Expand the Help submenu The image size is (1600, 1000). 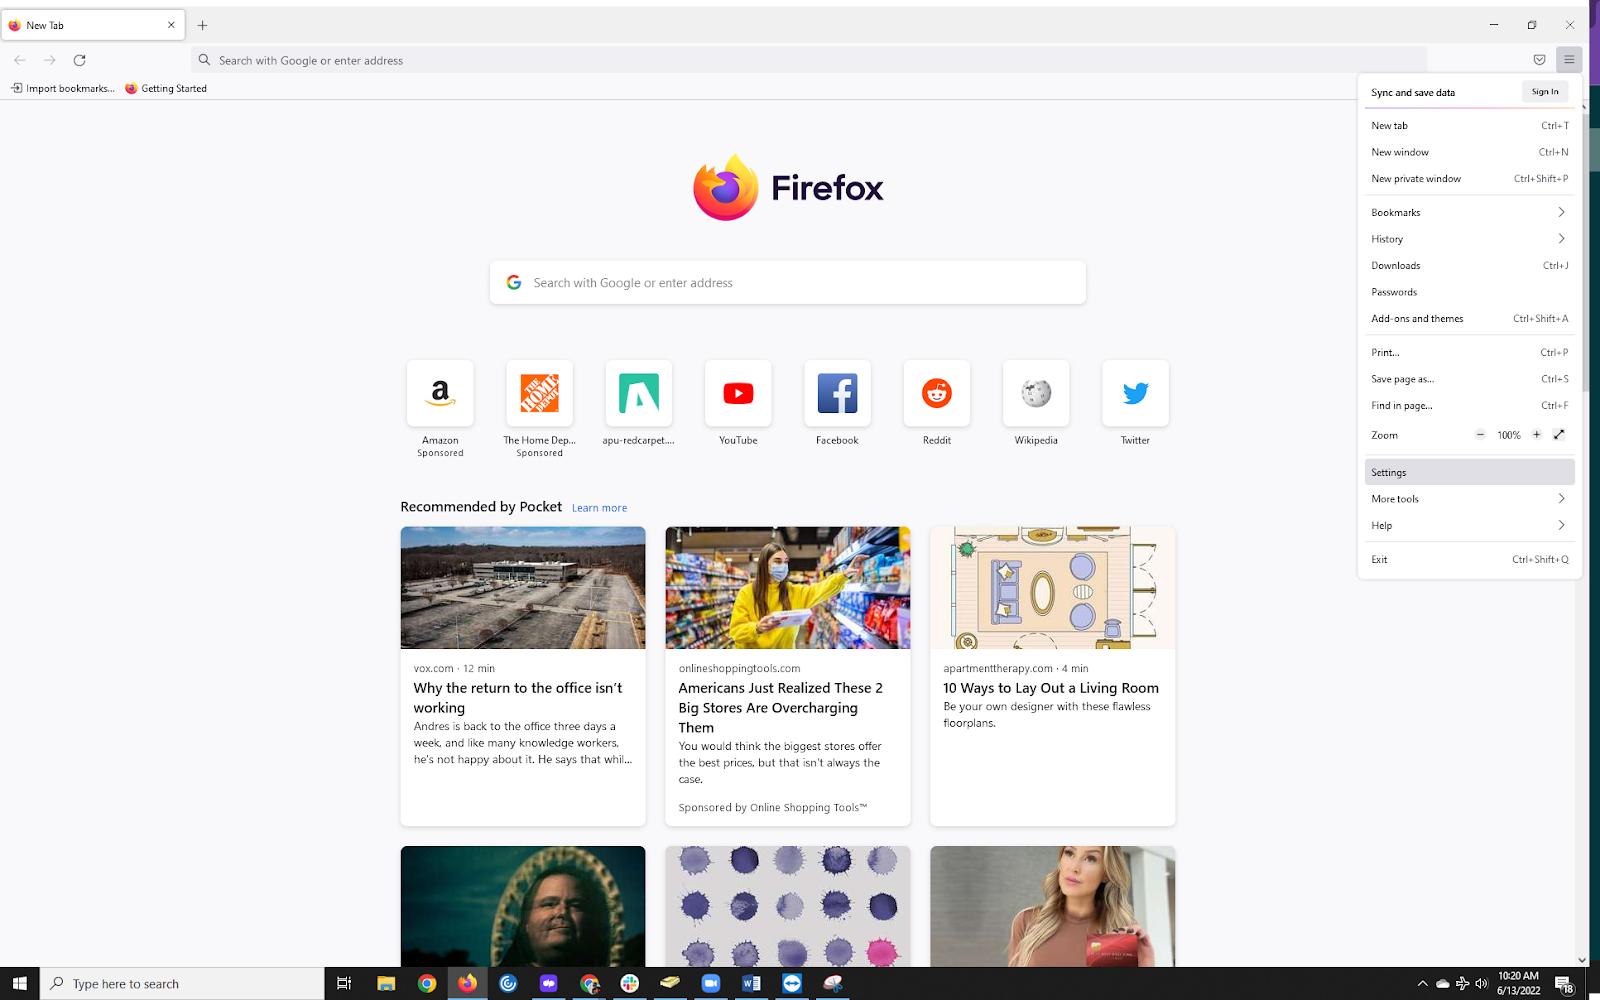pyautogui.click(x=1469, y=525)
